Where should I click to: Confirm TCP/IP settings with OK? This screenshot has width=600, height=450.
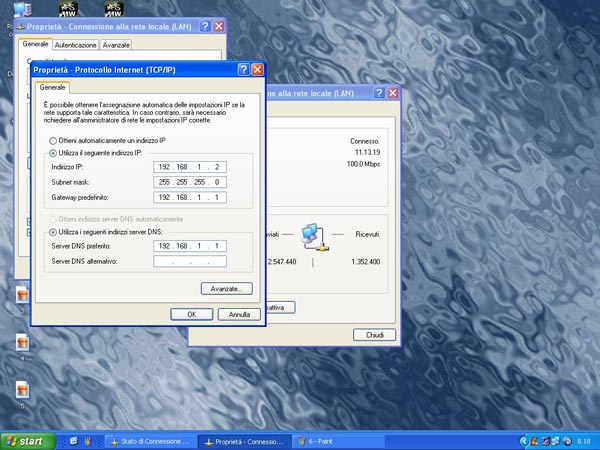[192, 315]
